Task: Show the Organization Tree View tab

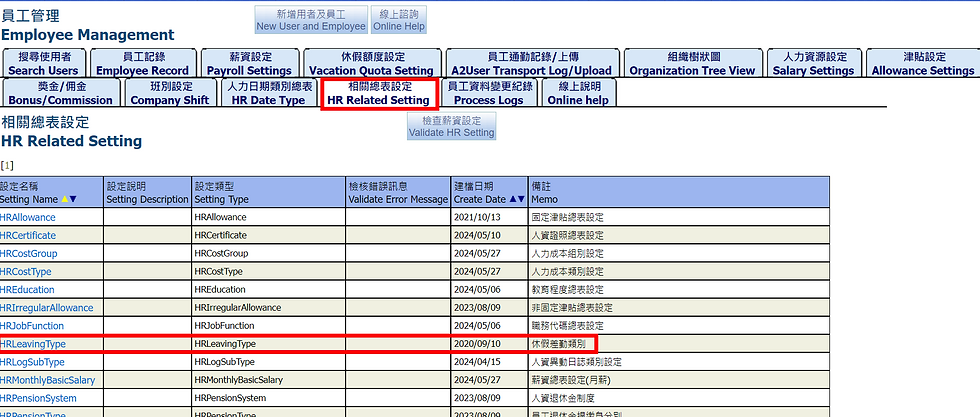Action: tap(692, 64)
